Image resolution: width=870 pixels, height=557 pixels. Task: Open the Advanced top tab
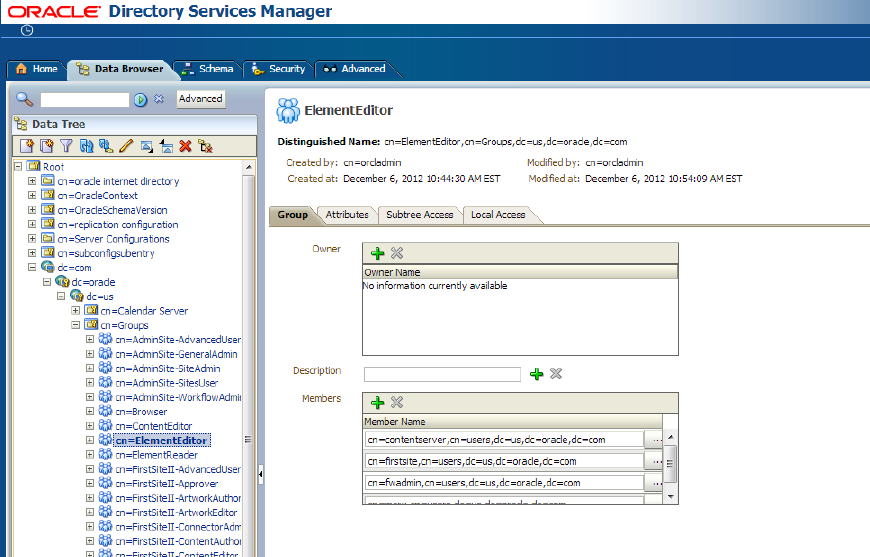(355, 69)
